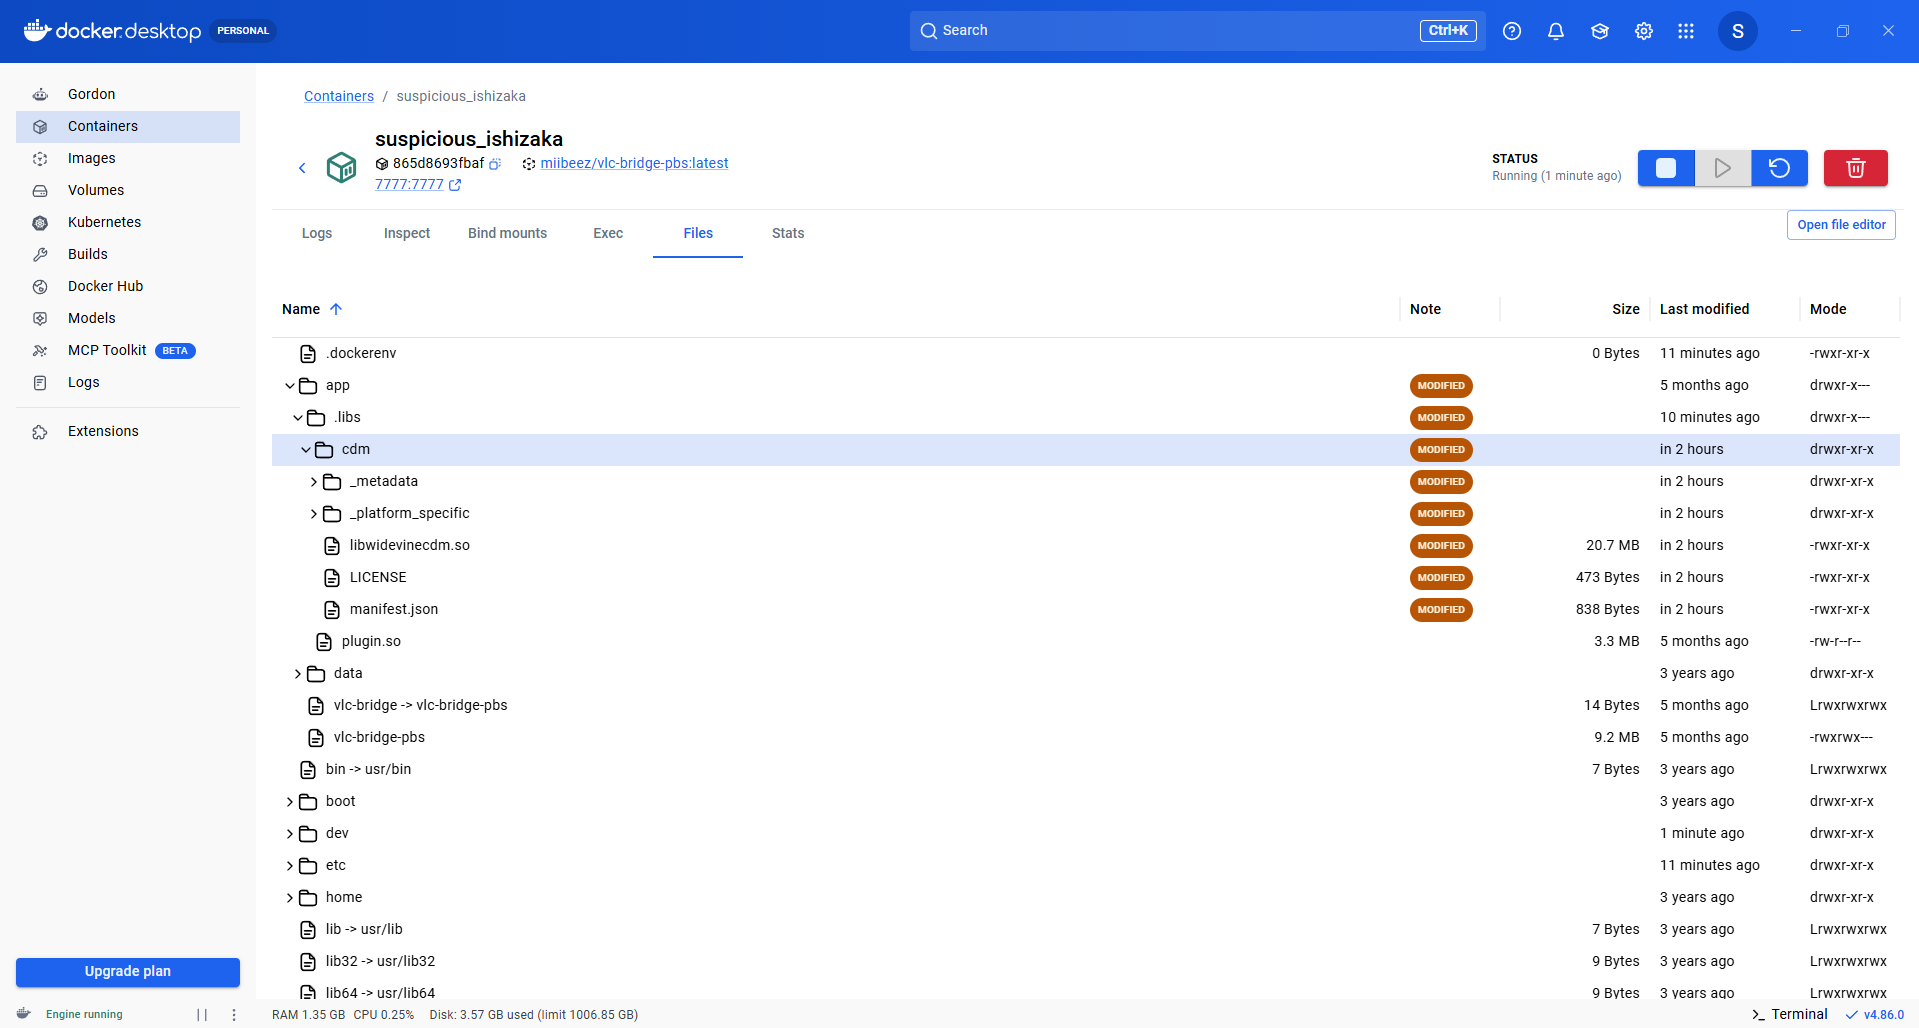
Task: Select the Files tab
Action: point(698,233)
